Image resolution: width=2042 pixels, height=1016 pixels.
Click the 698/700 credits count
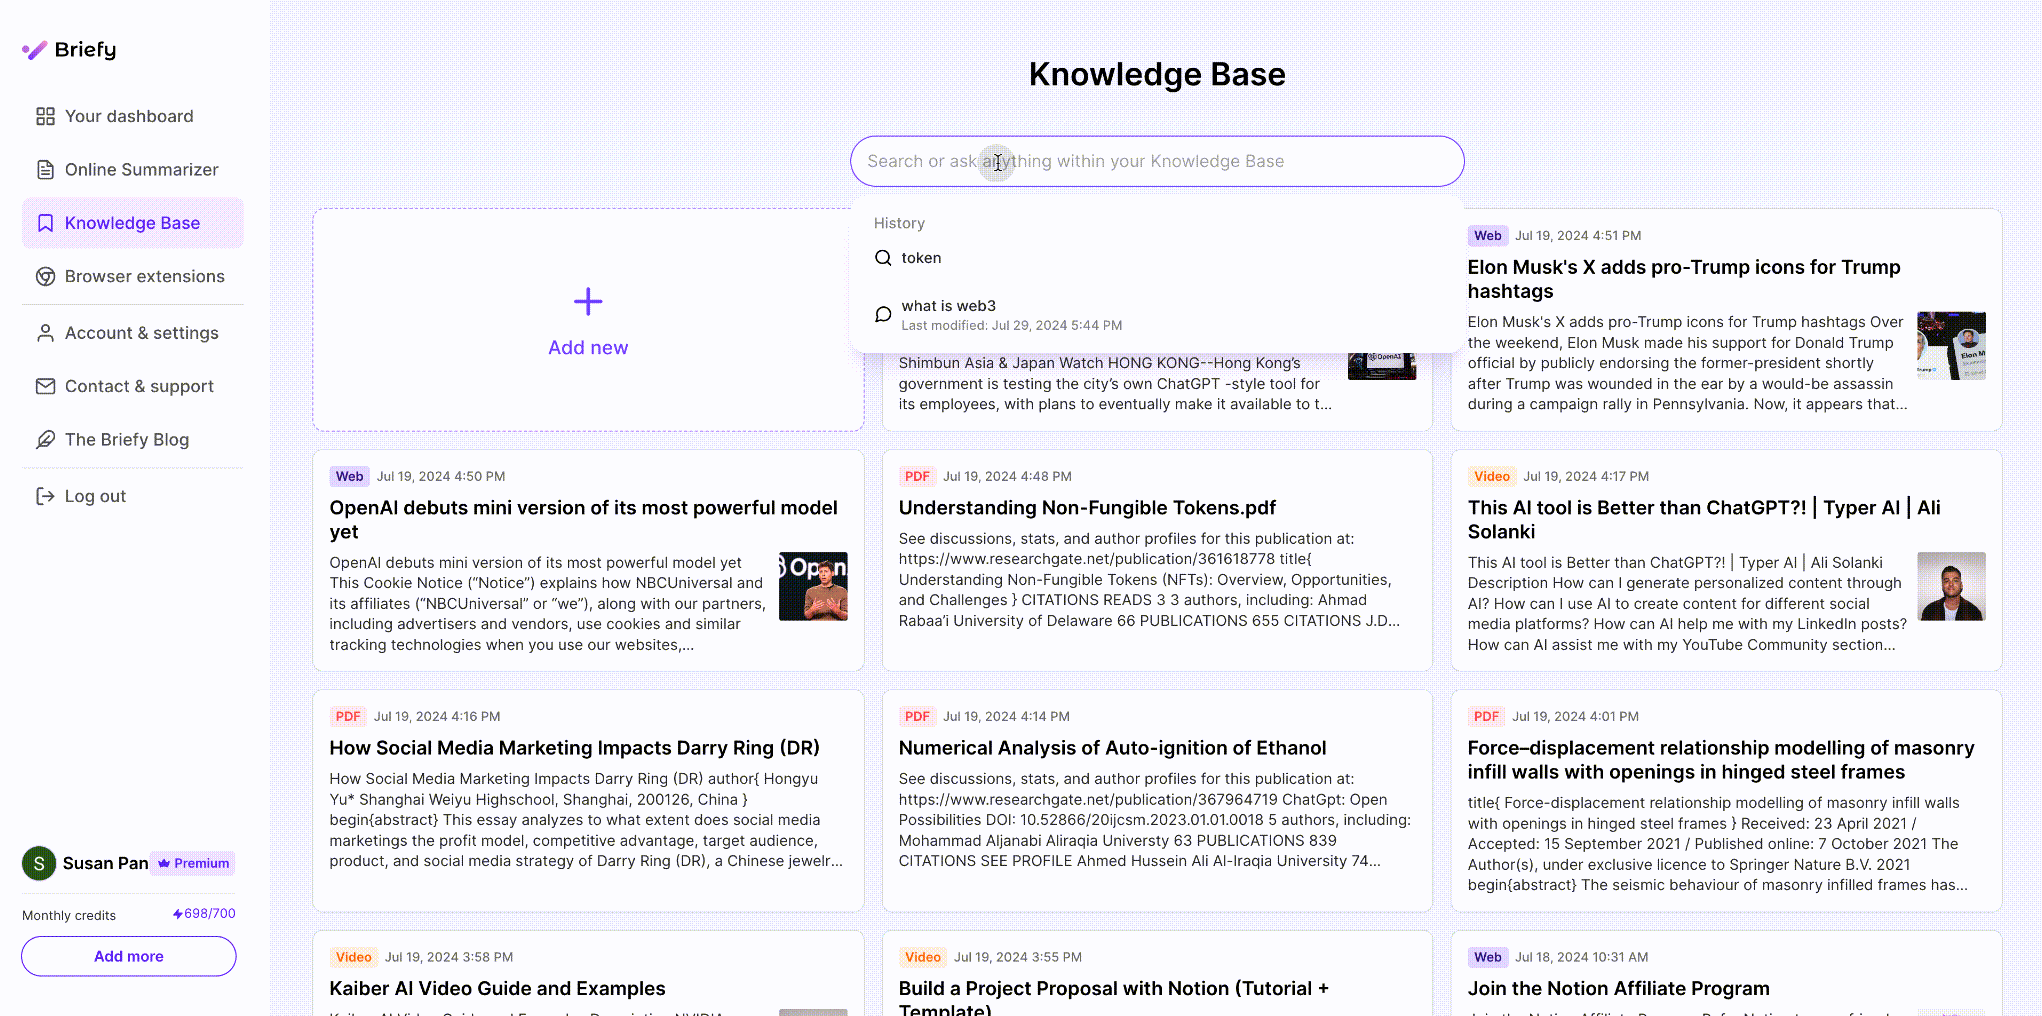(210, 914)
